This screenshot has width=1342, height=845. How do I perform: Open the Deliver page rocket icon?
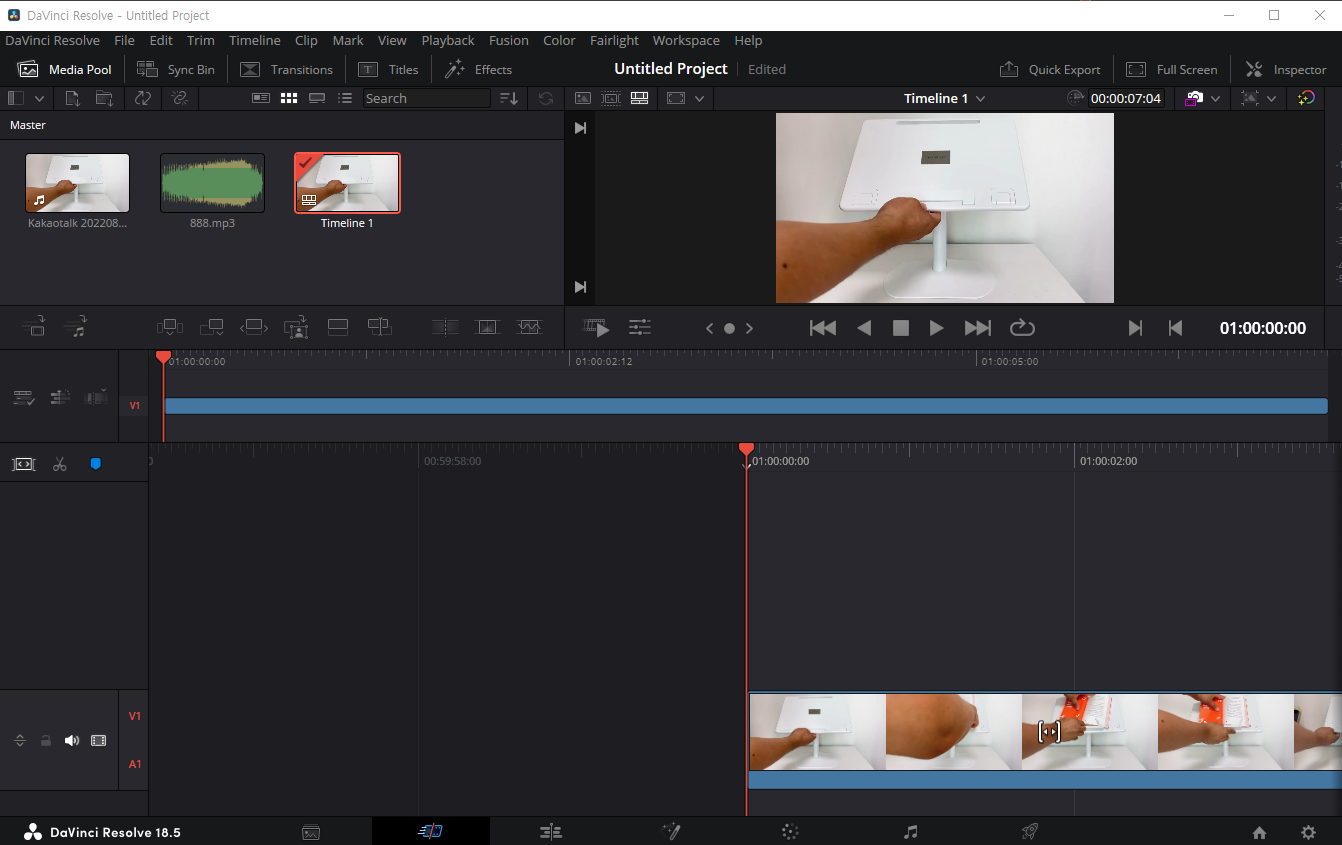coord(1030,831)
